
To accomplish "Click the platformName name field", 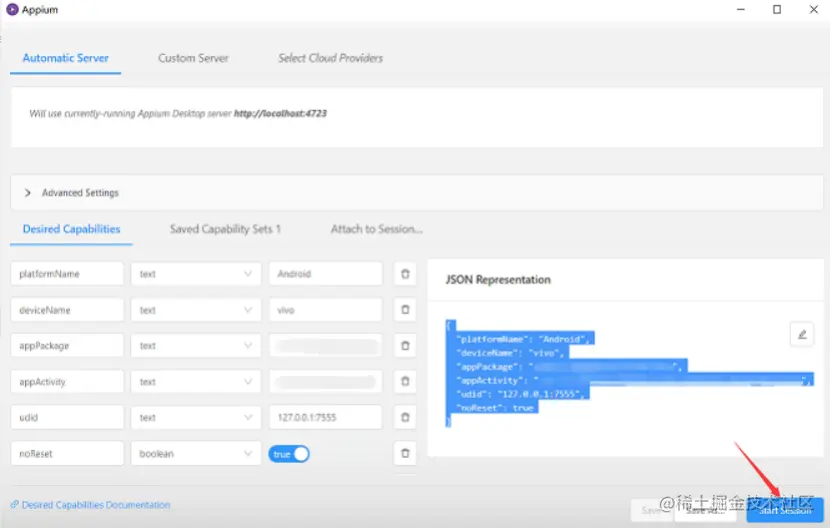I will (x=67, y=274).
